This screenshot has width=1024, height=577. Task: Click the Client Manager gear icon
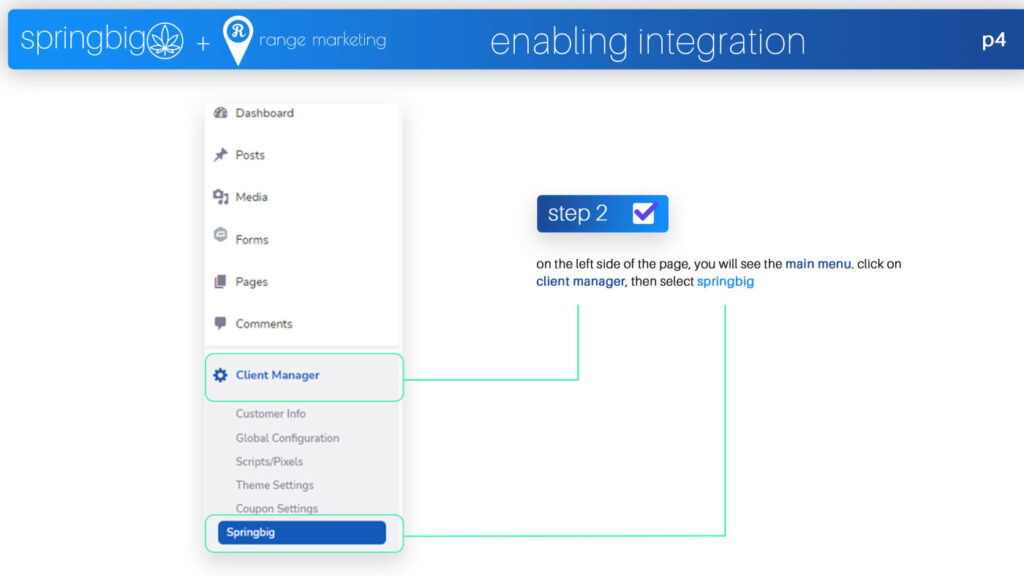[220, 375]
